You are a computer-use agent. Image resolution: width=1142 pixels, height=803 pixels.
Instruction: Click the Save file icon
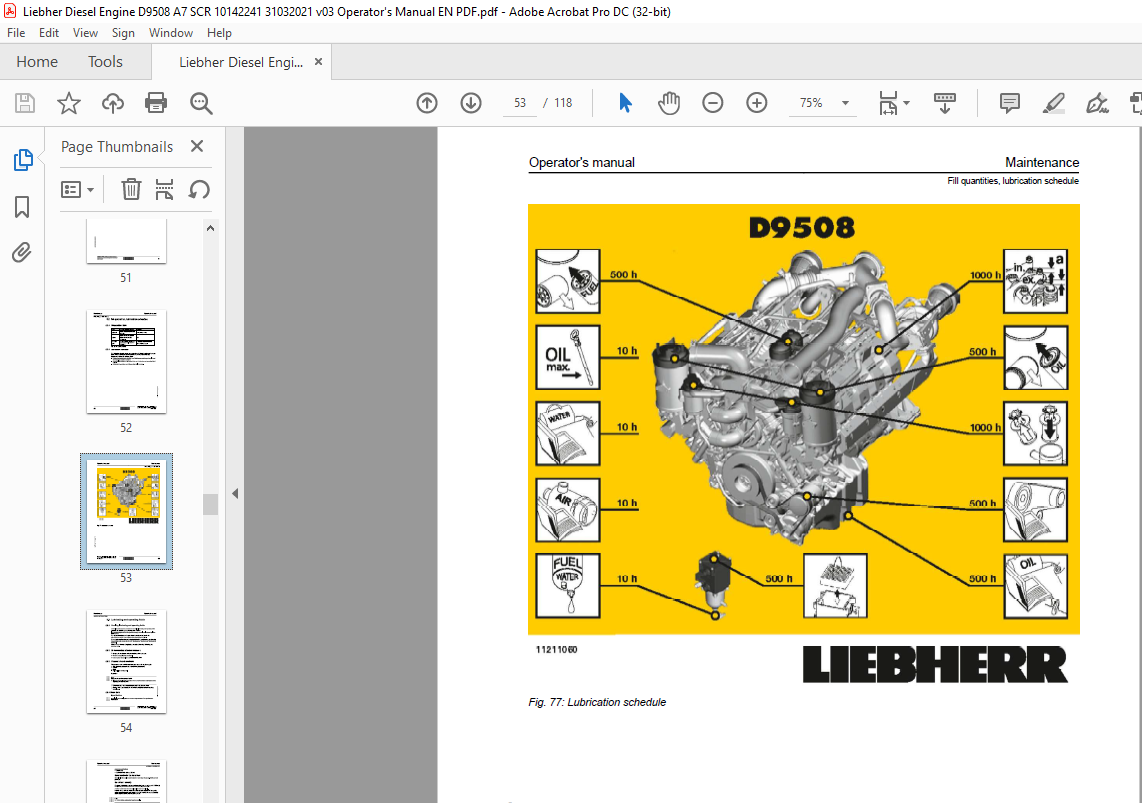click(x=25, y=103)
